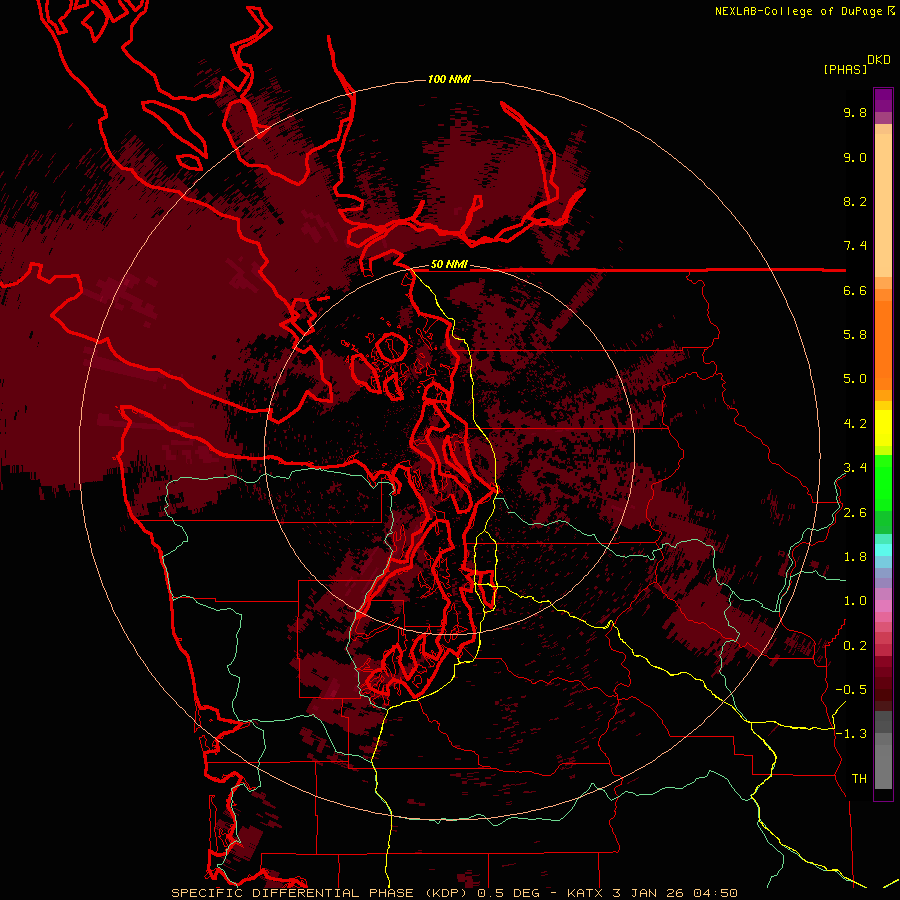The image size is (900, 900).
Task: Select the 7.4 value on the scale
Action: click(x=855, y=246)
